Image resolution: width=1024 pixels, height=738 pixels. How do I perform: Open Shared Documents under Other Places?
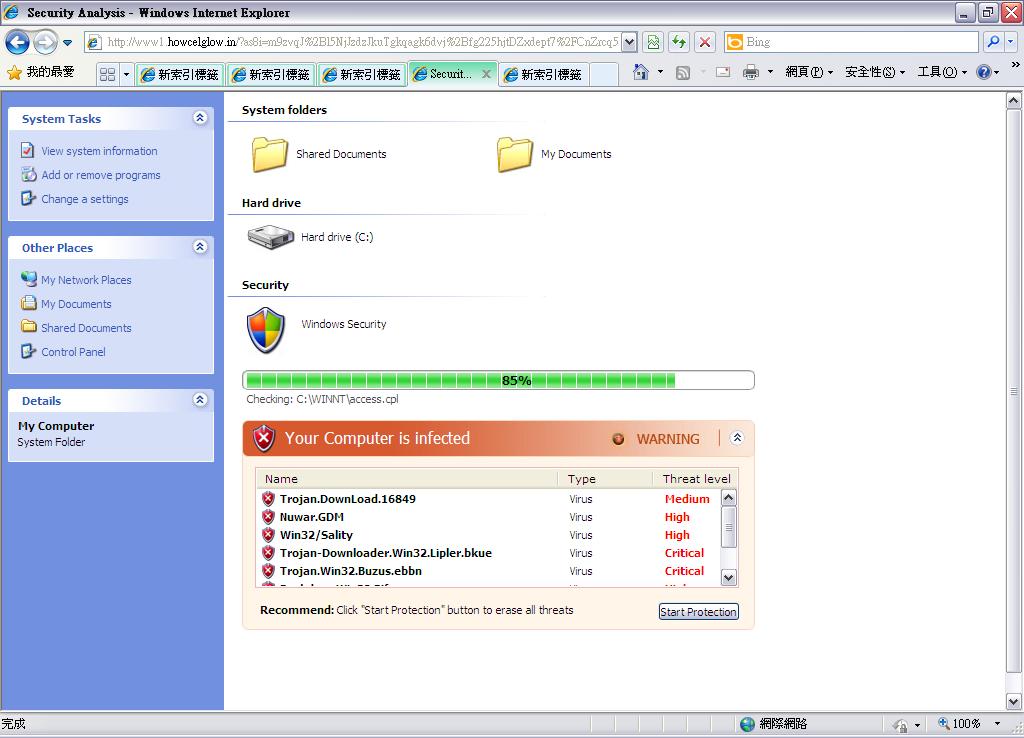86,328
